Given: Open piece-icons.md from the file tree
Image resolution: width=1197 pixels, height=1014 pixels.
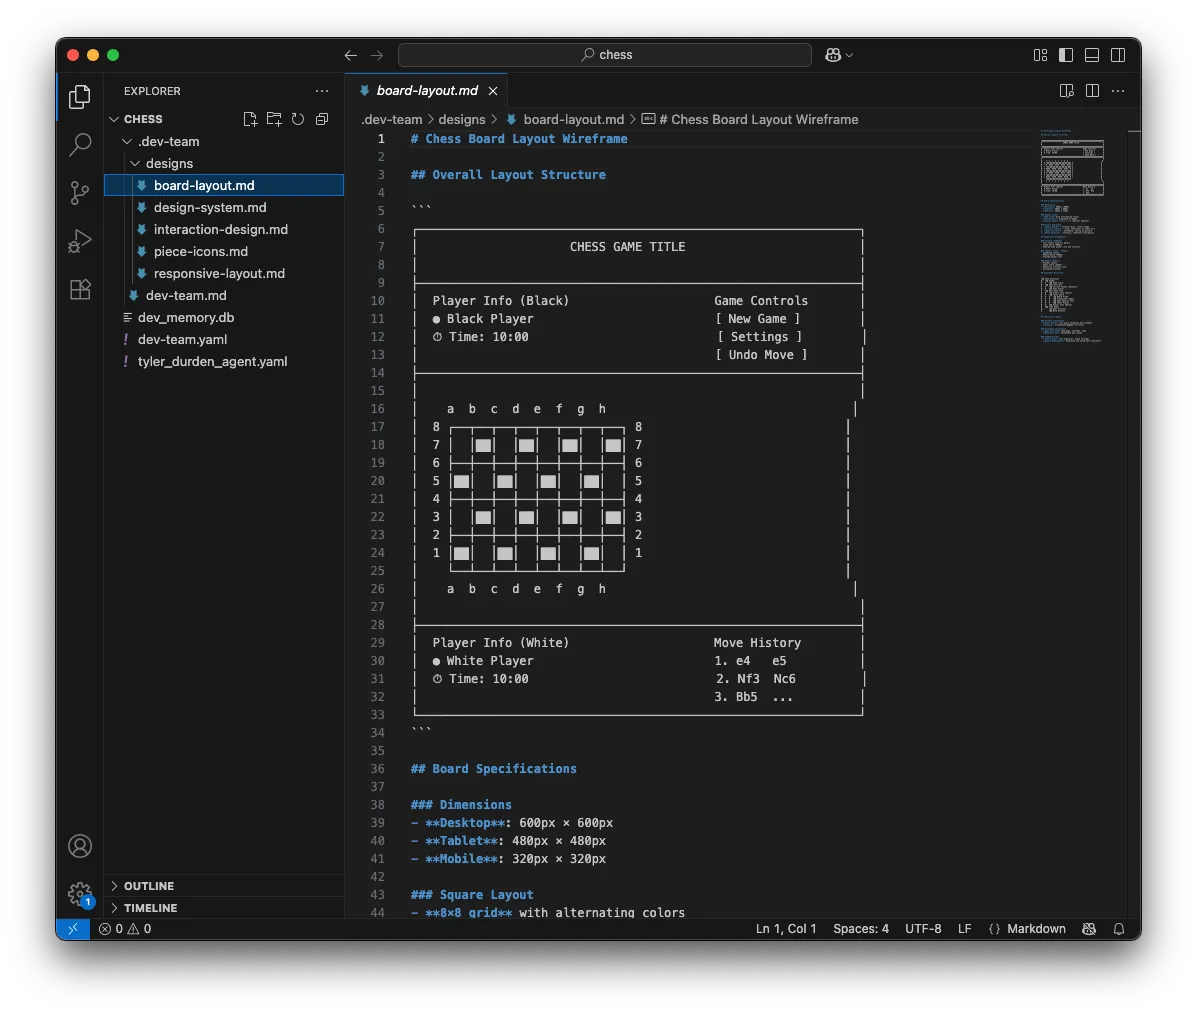Looking at the screenshot, I should point(200,252).
